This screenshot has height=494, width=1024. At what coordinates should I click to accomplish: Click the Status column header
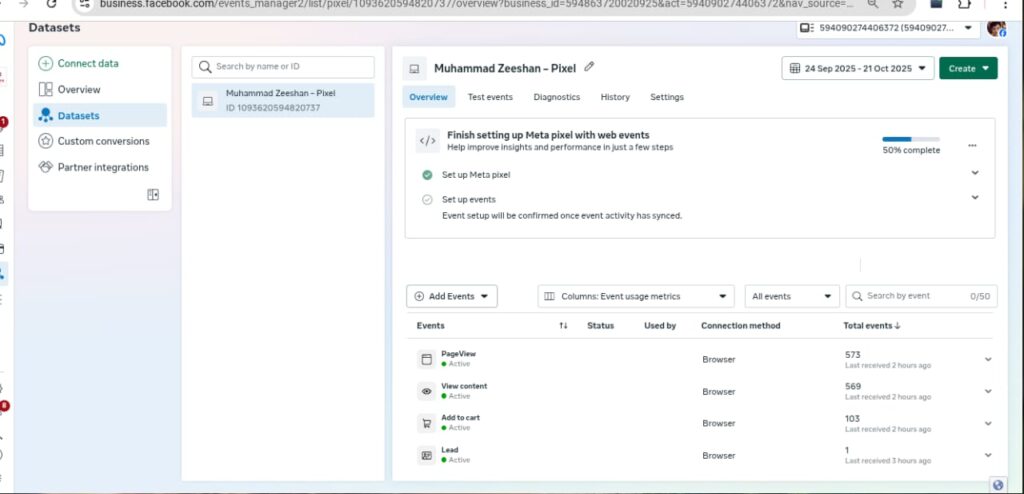(600, 325)
